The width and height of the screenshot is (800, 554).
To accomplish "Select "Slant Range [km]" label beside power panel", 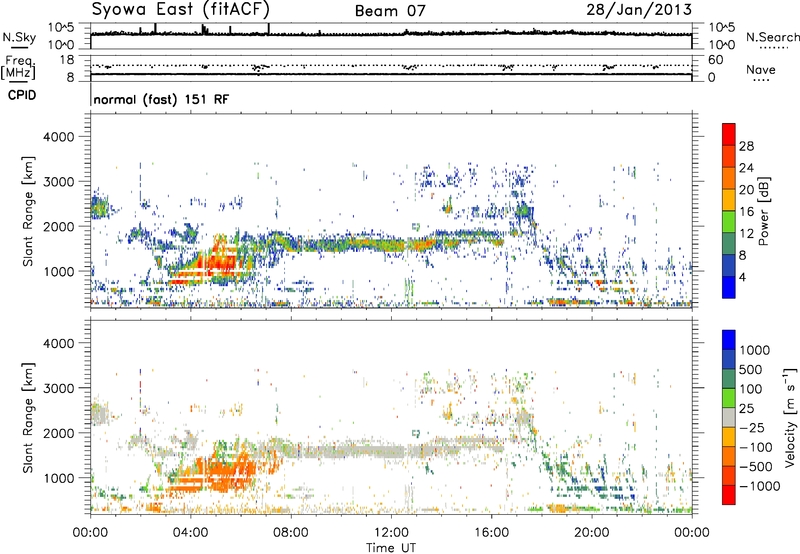I will tap(28, 211).
